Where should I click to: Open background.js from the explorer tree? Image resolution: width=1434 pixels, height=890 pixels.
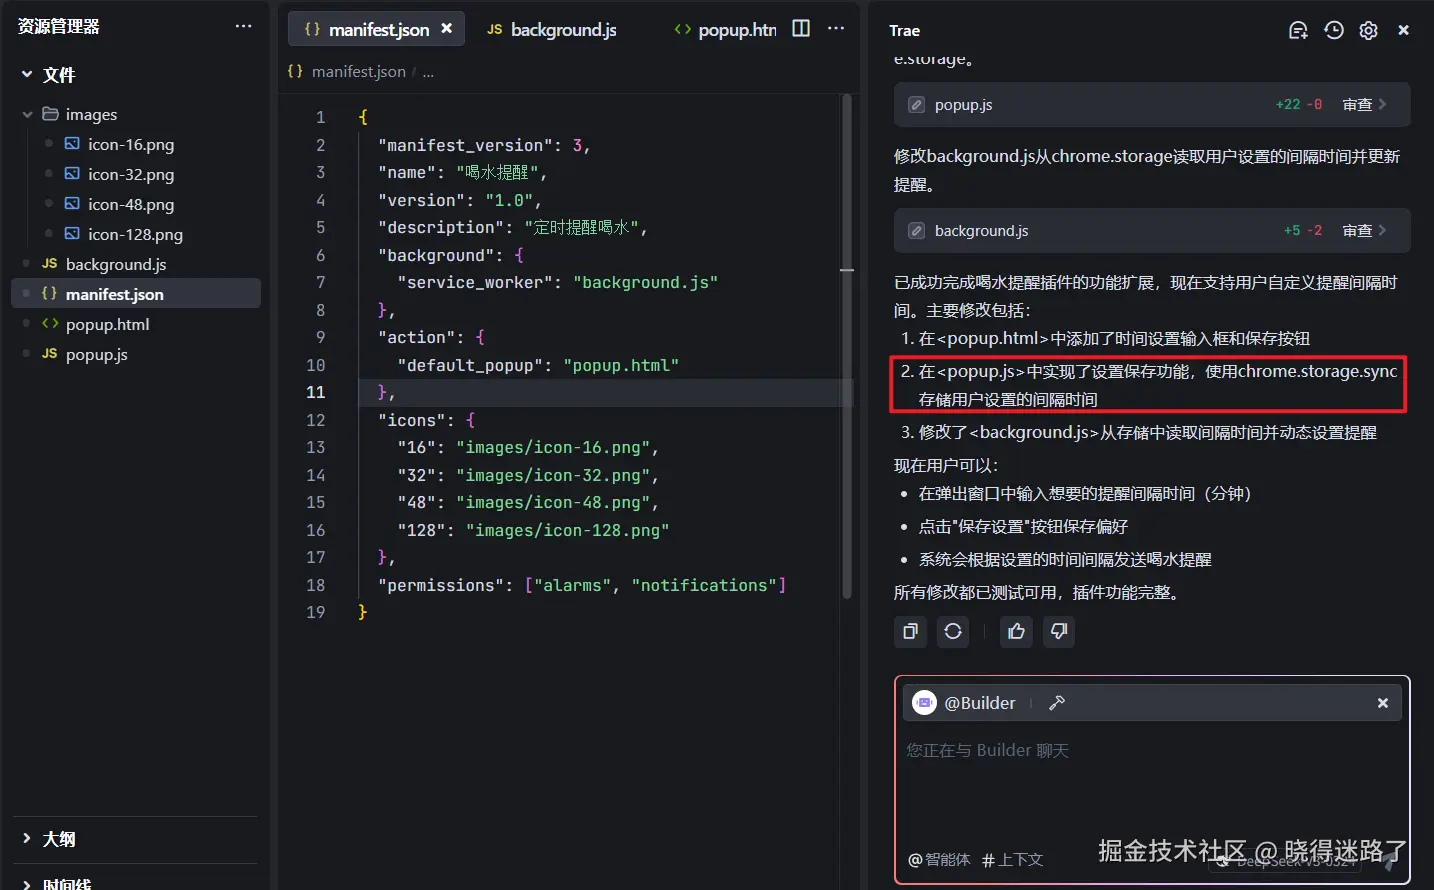tap(116, 264)
